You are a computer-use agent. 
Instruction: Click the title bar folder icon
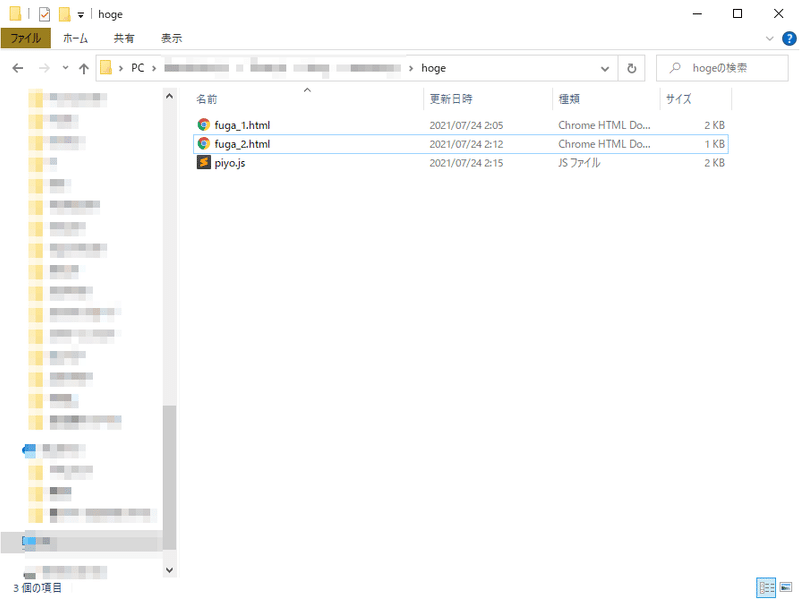coord(15,14)
